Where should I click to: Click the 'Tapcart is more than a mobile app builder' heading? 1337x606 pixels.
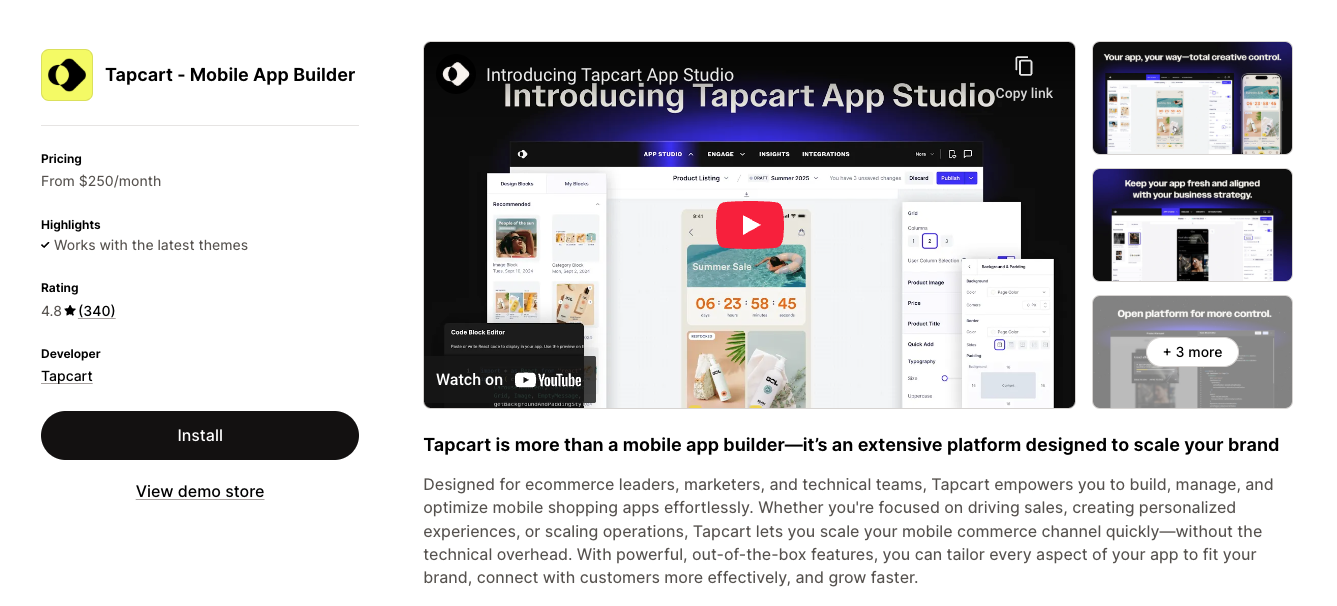pos(851,445)
